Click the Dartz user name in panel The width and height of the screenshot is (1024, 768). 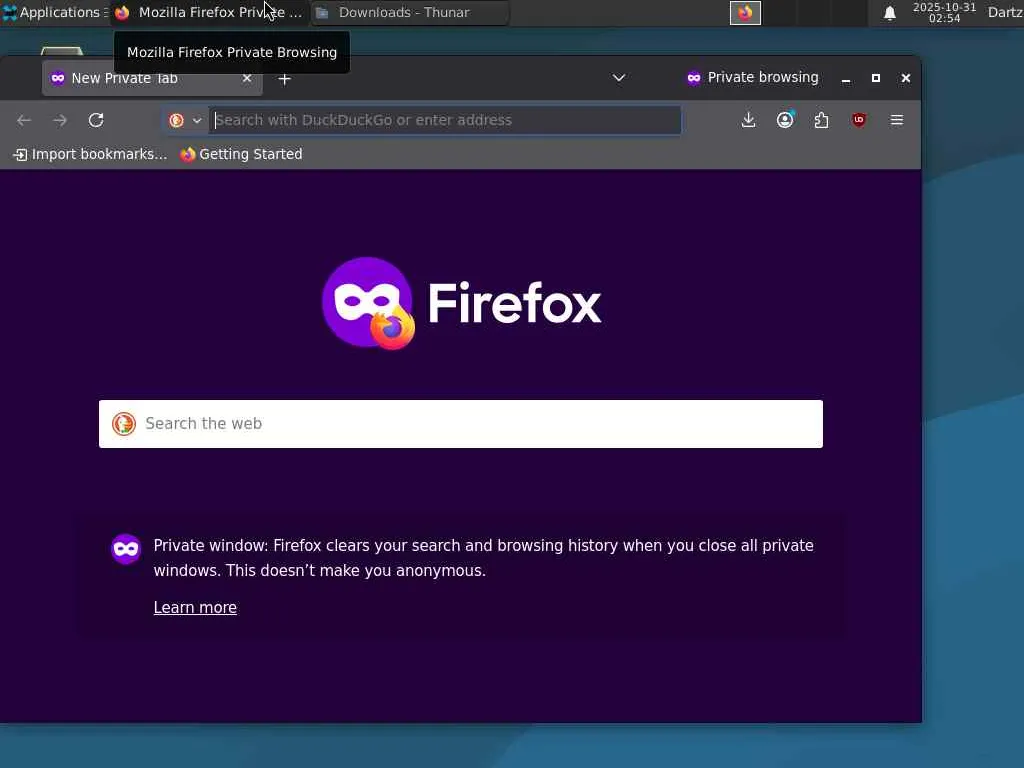tap(1005, 12)
